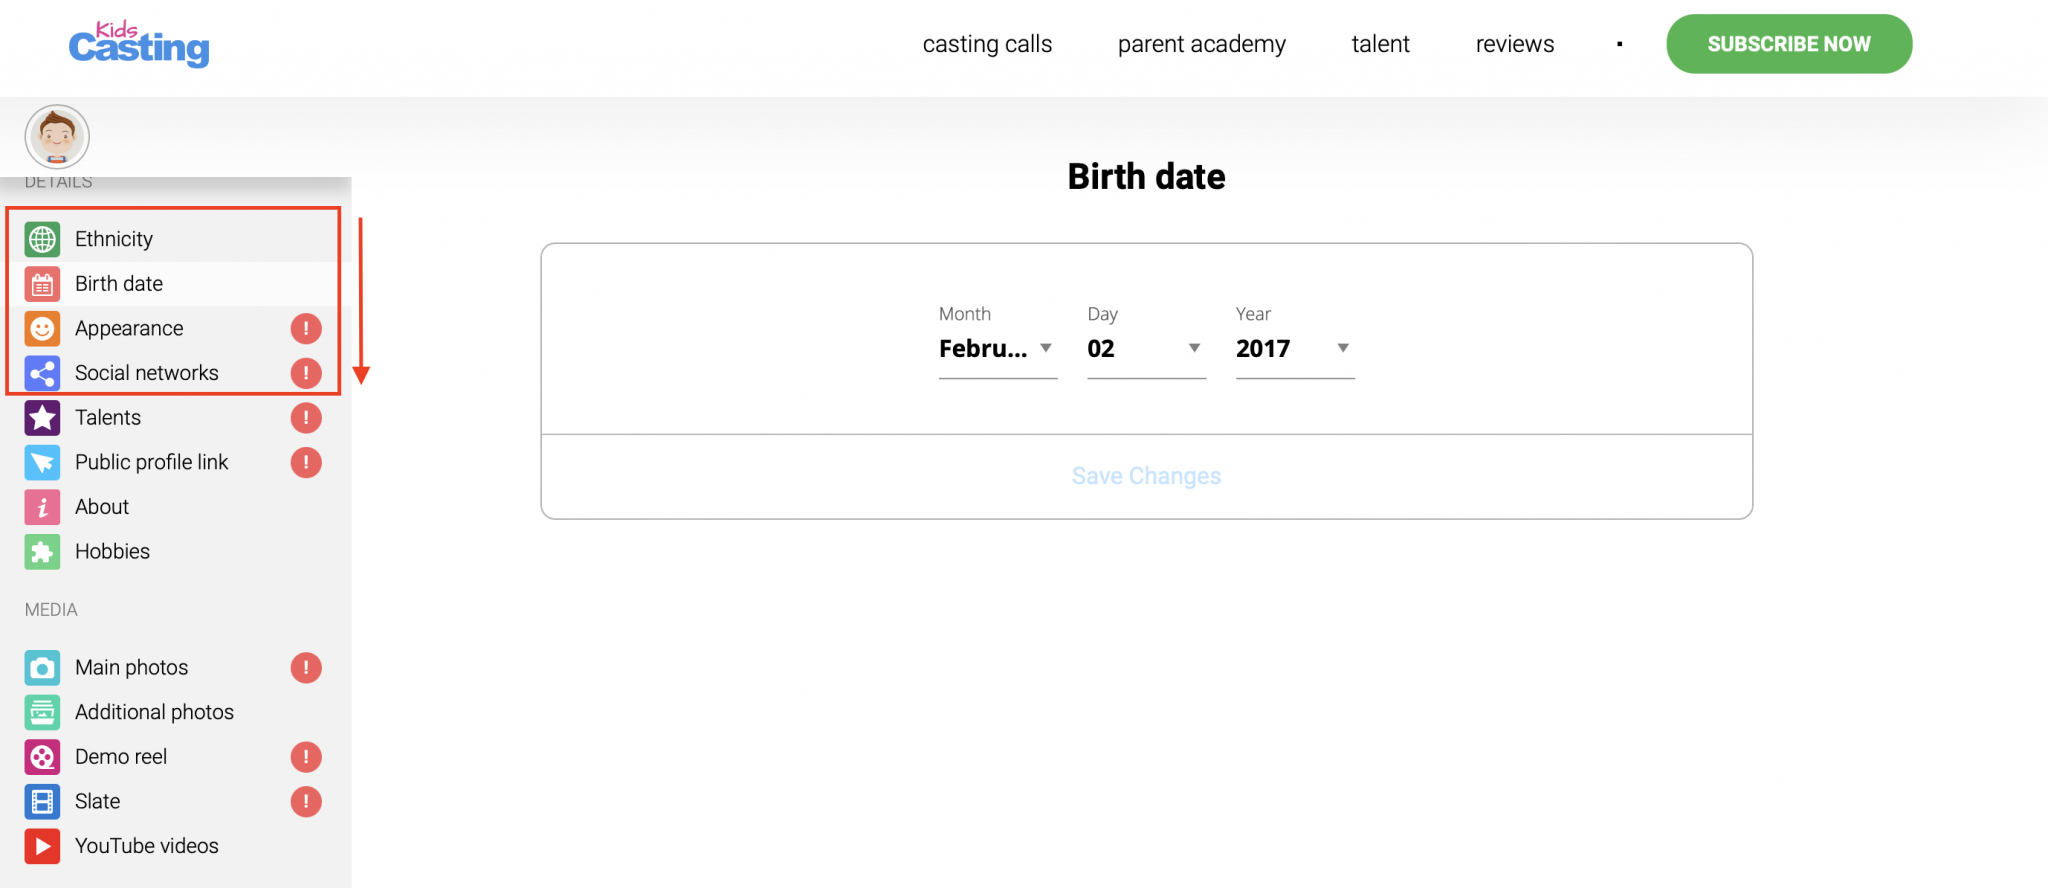Open the parent academy menu item
This screenshot has height=888, width=2048.
(x=1201, y=44)
